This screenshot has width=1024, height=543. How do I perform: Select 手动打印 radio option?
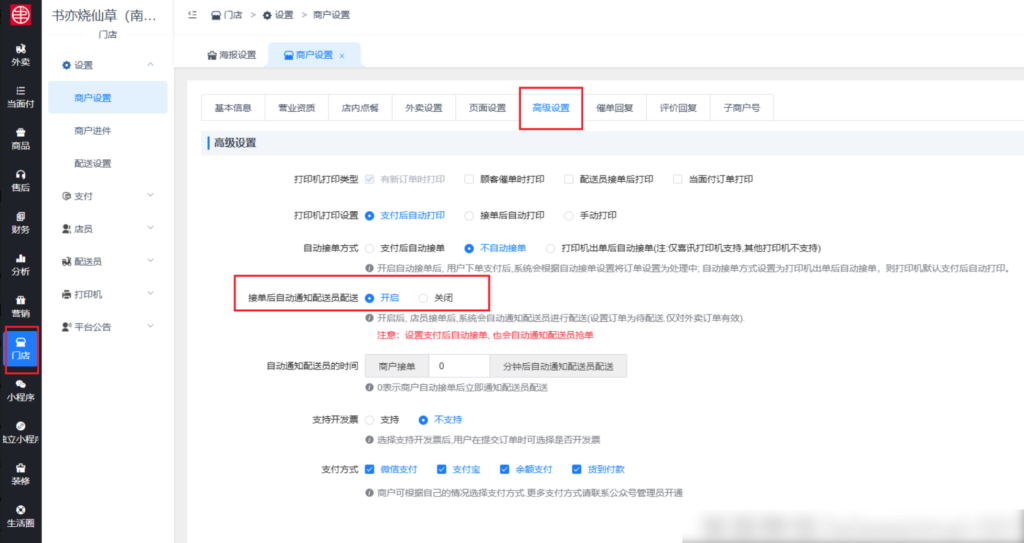[569, 216]
